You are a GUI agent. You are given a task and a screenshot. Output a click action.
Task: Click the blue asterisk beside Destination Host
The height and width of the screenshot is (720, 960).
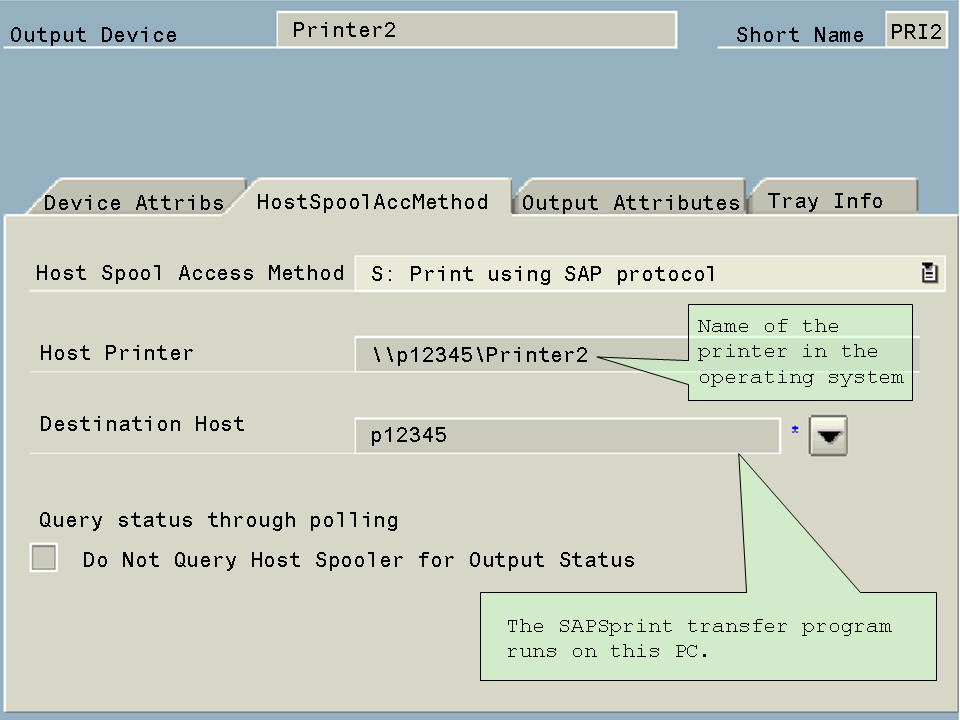[795, 430]
